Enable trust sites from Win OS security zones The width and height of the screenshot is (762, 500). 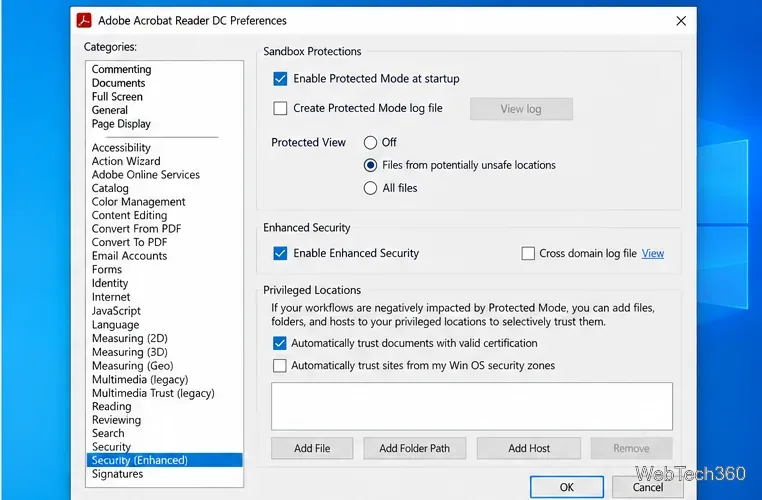[279, 365]
